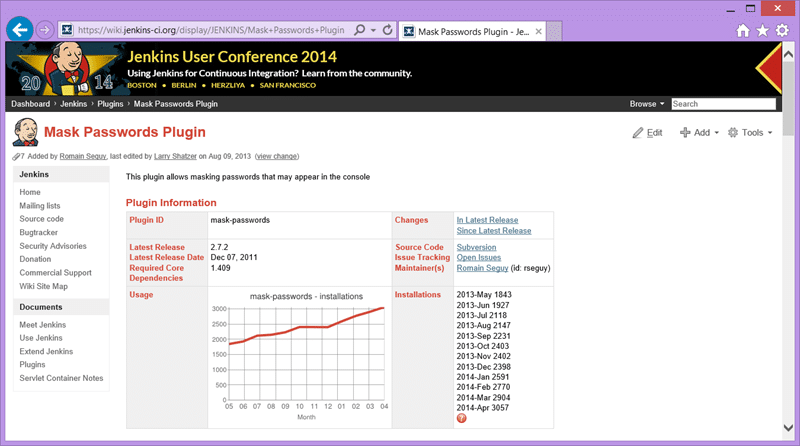Screen dimensions: 800x446
Task: Click the installations usage chart
Action: tap(300, 356)
